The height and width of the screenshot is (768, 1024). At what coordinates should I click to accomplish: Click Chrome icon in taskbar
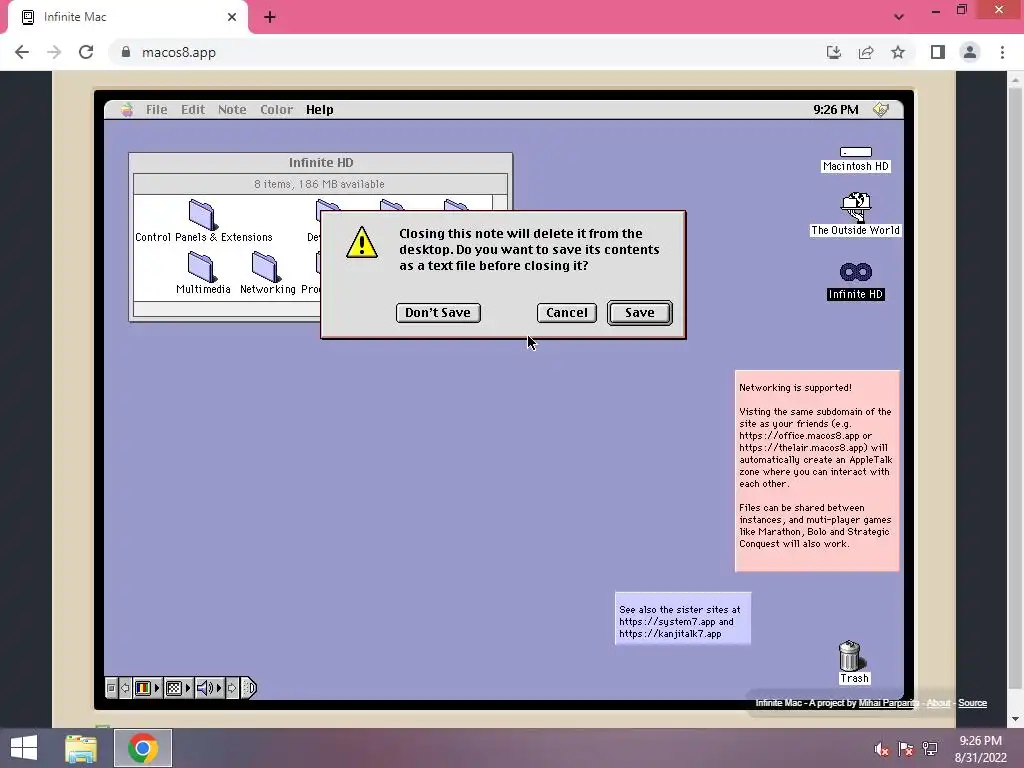click(143, 748)
